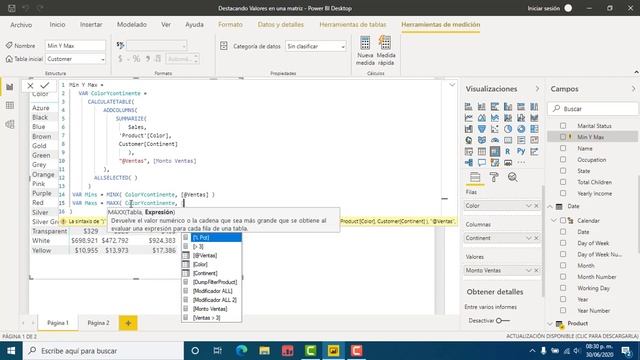
Task: Add a new report page
Action: (128, 323)
